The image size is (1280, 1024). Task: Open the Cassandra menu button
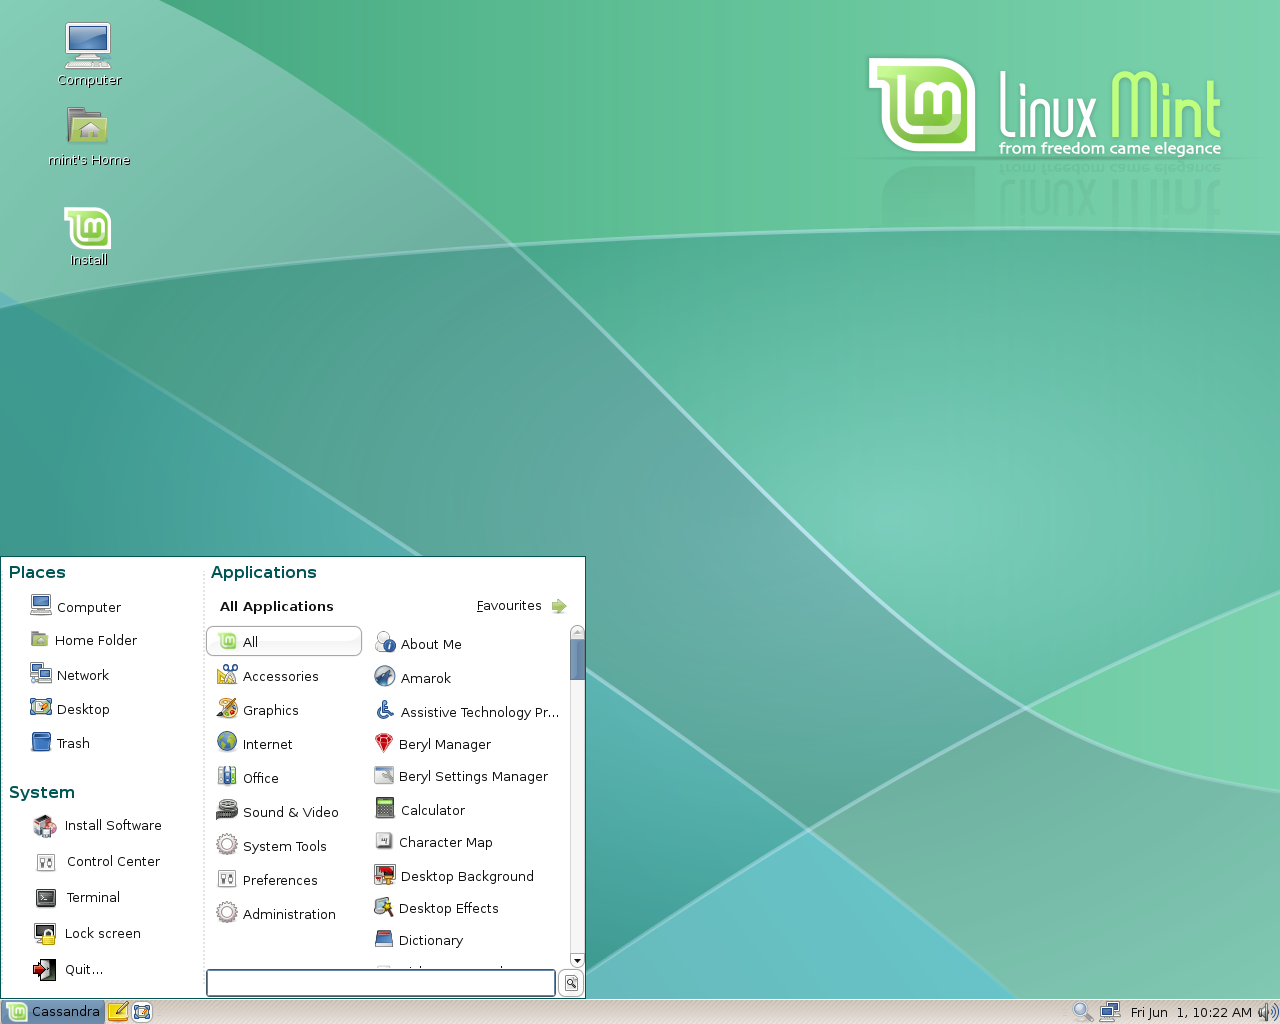(53, 1011)
